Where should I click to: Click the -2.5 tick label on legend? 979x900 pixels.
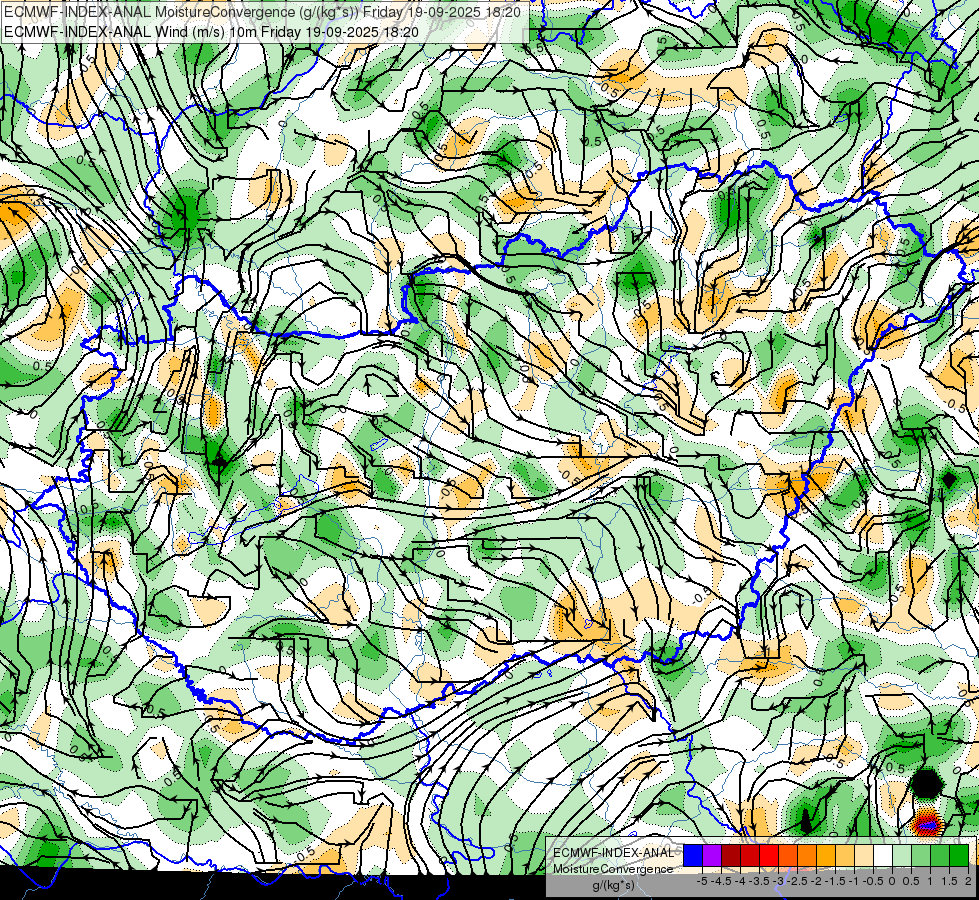pyautogui.click(x=797, y=881)
